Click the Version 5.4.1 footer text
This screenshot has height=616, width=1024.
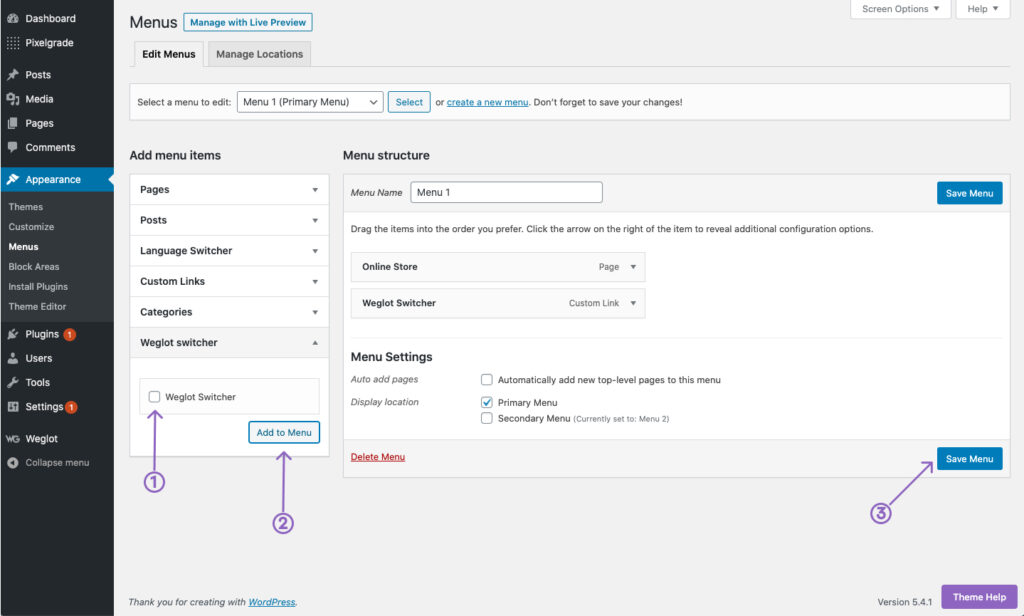[x=904, y=602]
